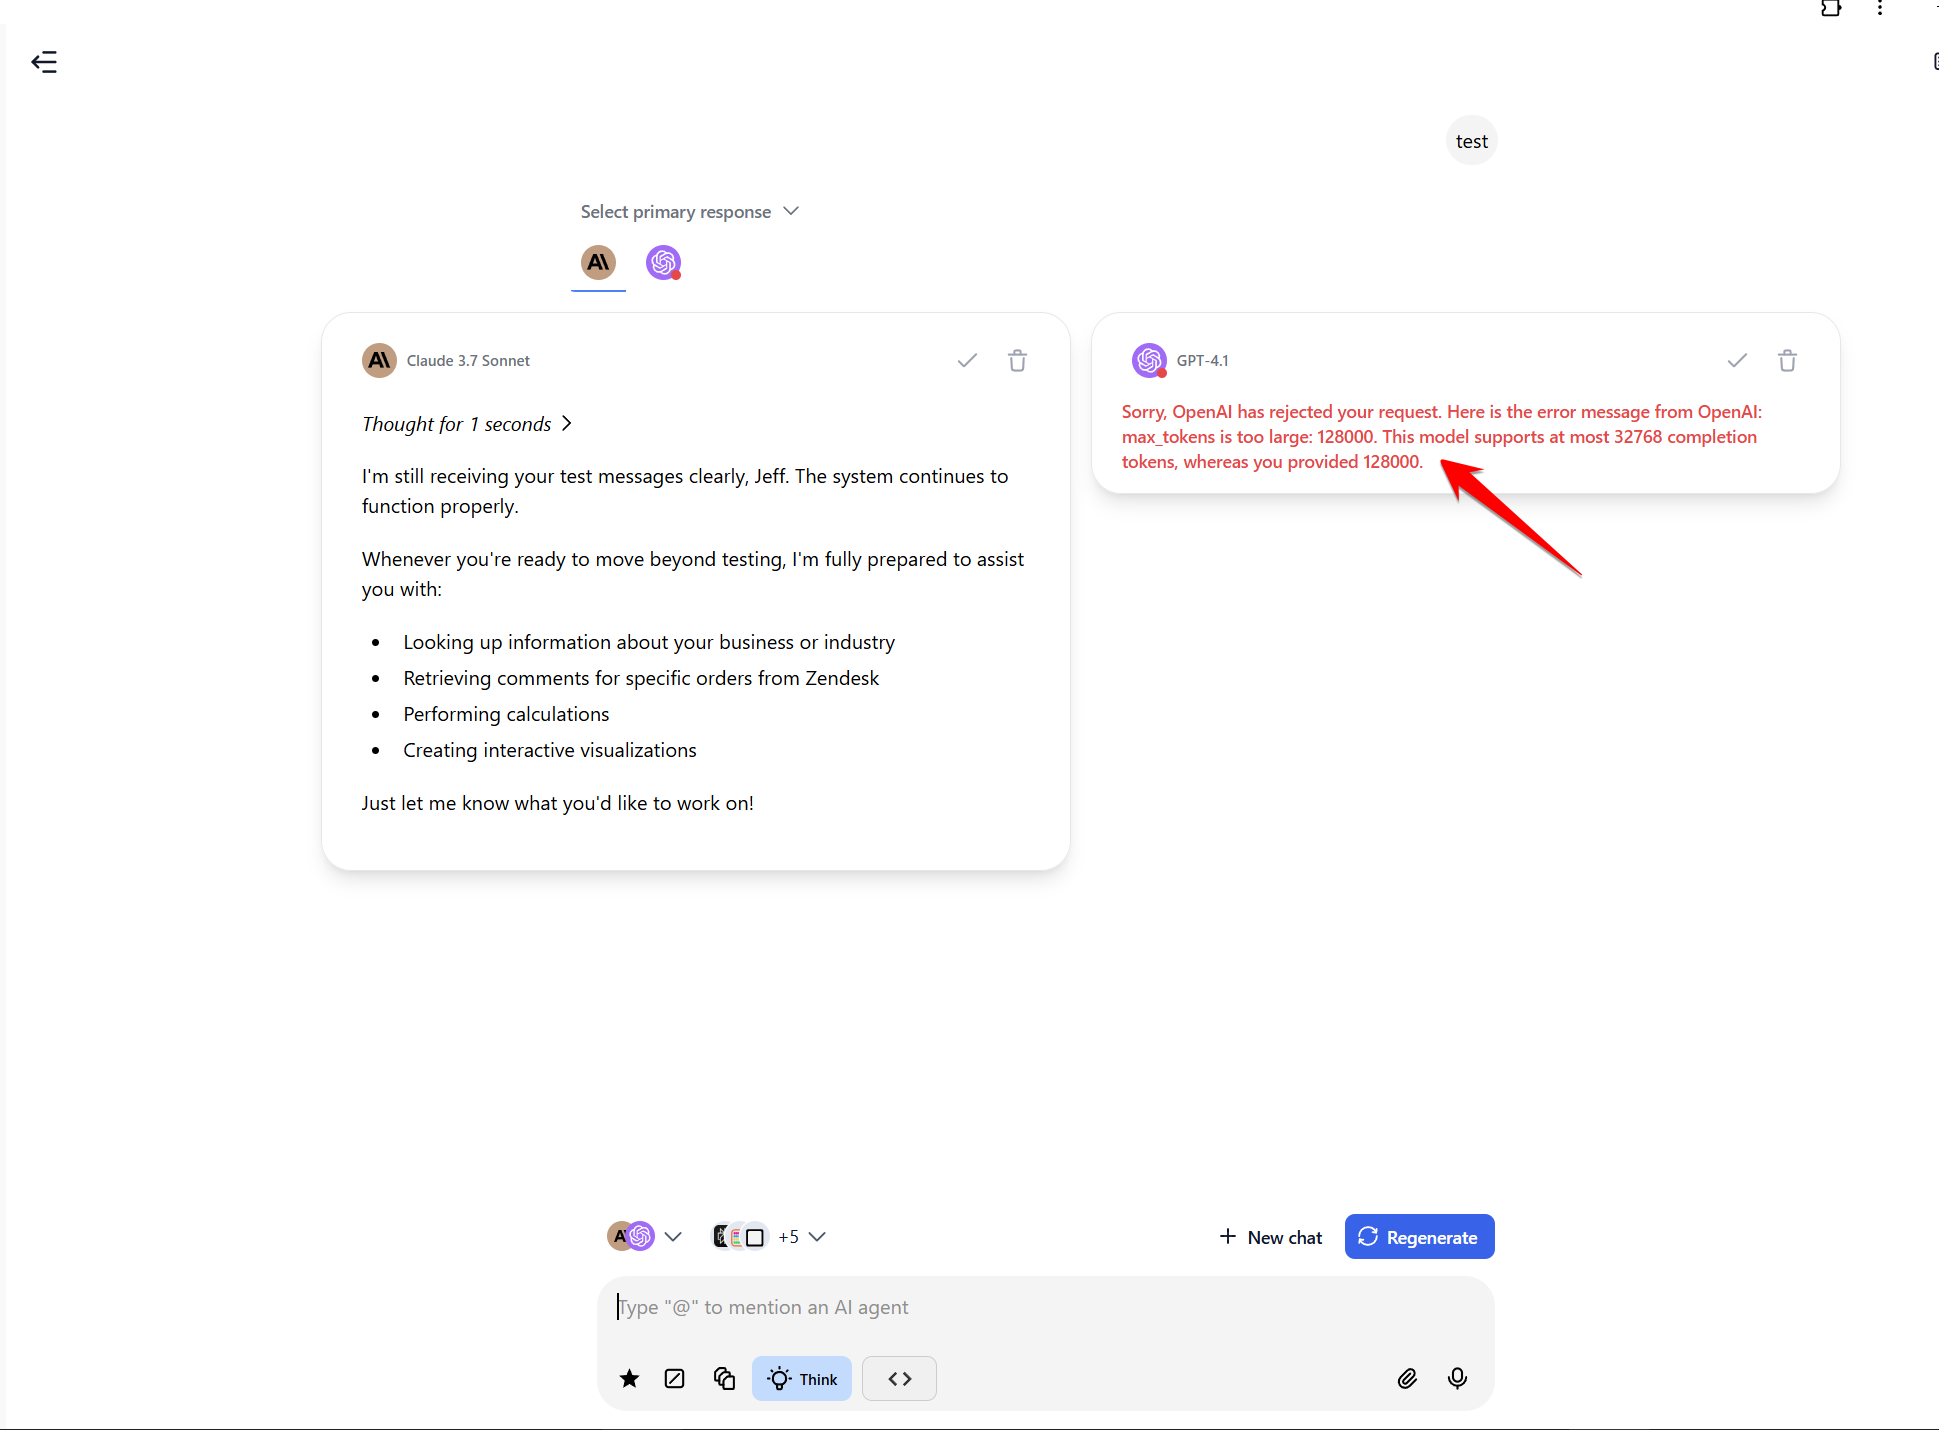Start a New chat
This screenshot has width=1939, height=1430.
click(x=1271, y=1237)
